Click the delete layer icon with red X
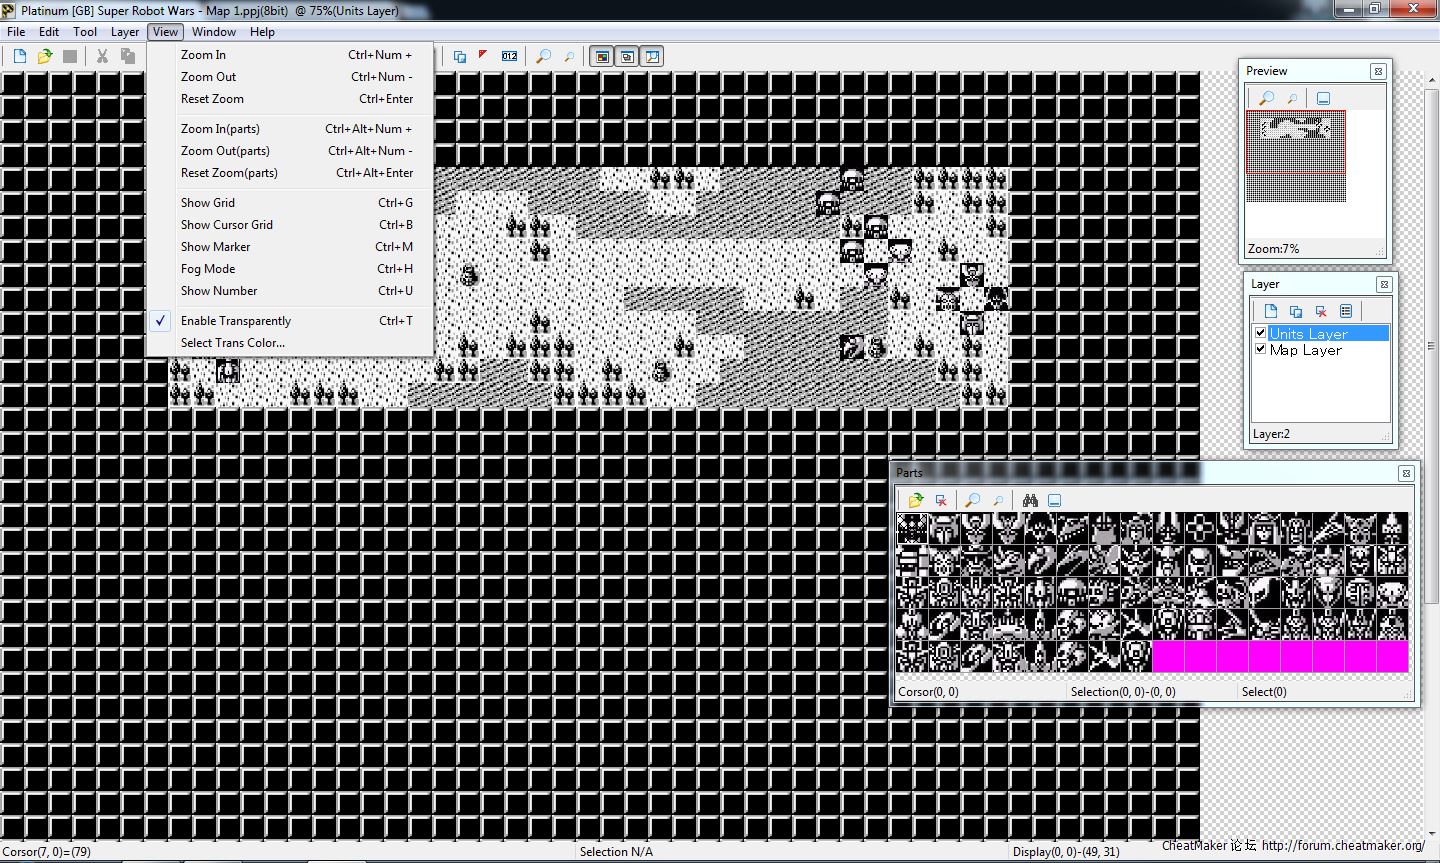The image size is (1440, 863). 1321,311
